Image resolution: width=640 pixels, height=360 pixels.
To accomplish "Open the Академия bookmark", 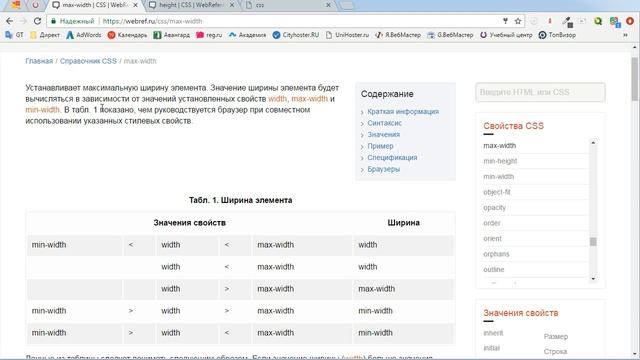I will (247, 35).
